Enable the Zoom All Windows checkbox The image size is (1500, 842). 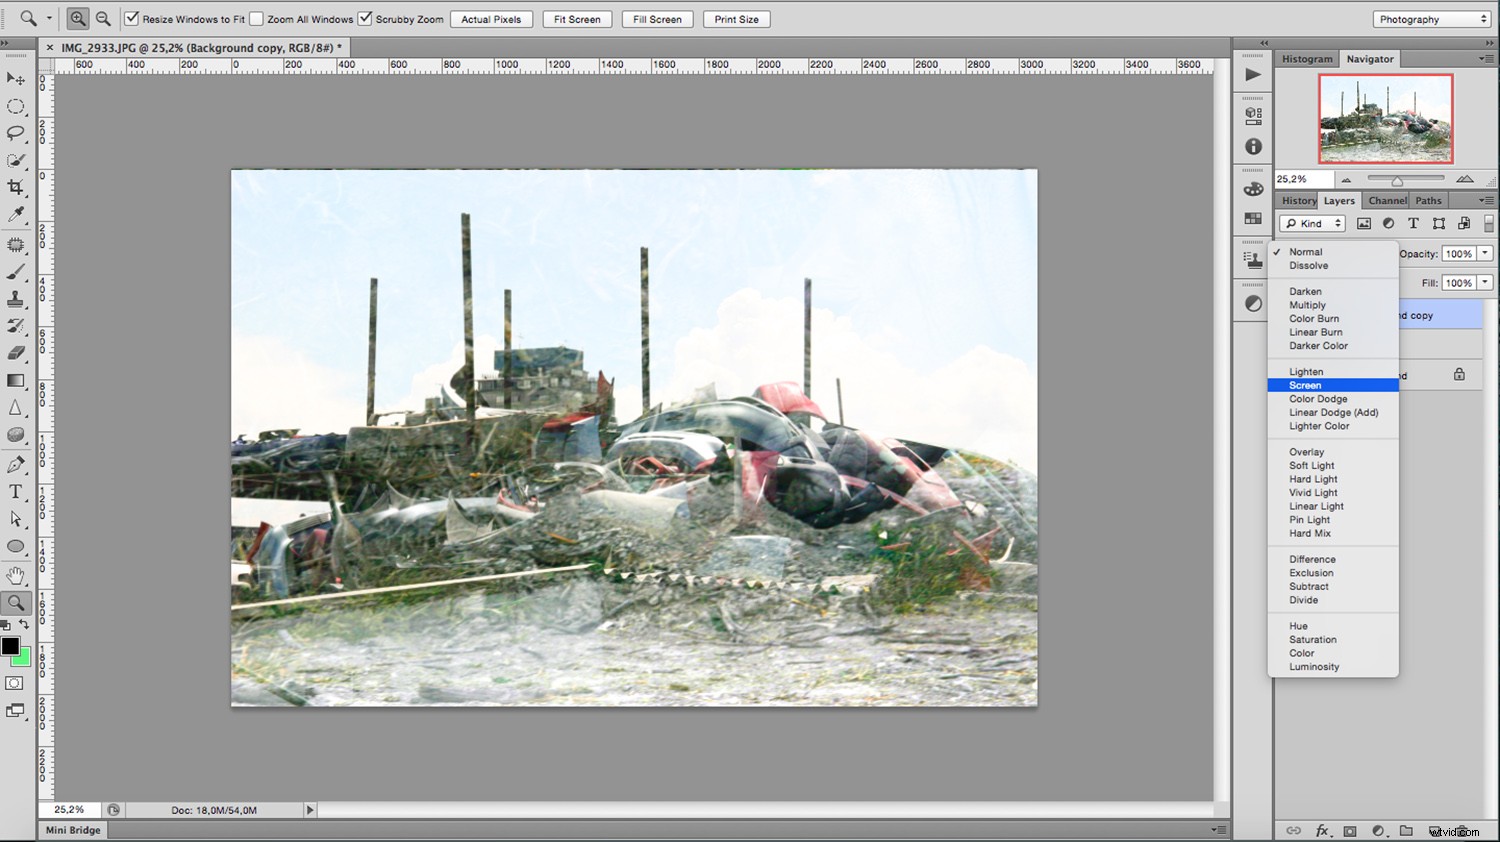tap(257, 18)
